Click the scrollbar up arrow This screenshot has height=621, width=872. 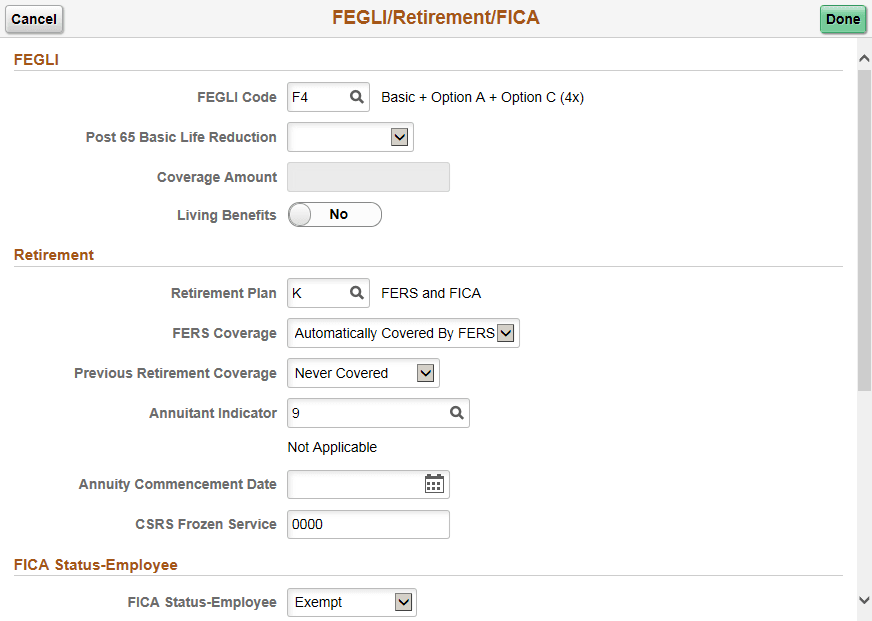pos(863,58)
